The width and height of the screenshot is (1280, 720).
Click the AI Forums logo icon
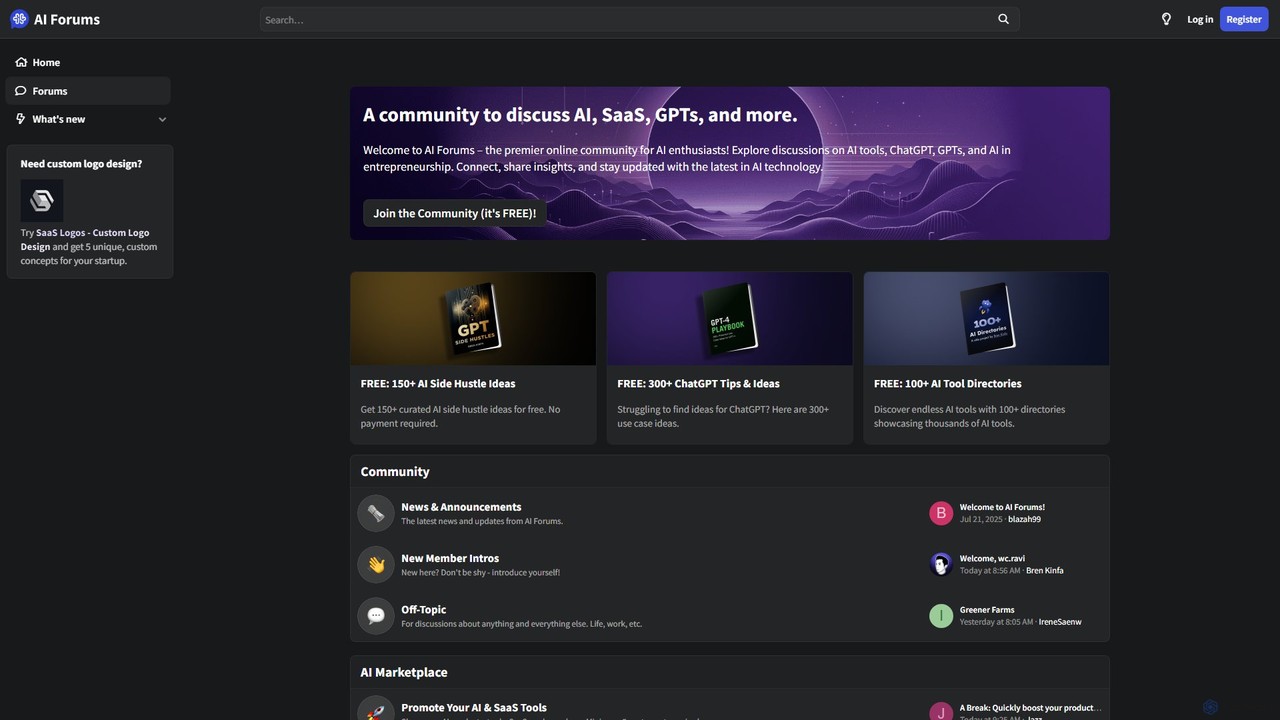[19, 19]
